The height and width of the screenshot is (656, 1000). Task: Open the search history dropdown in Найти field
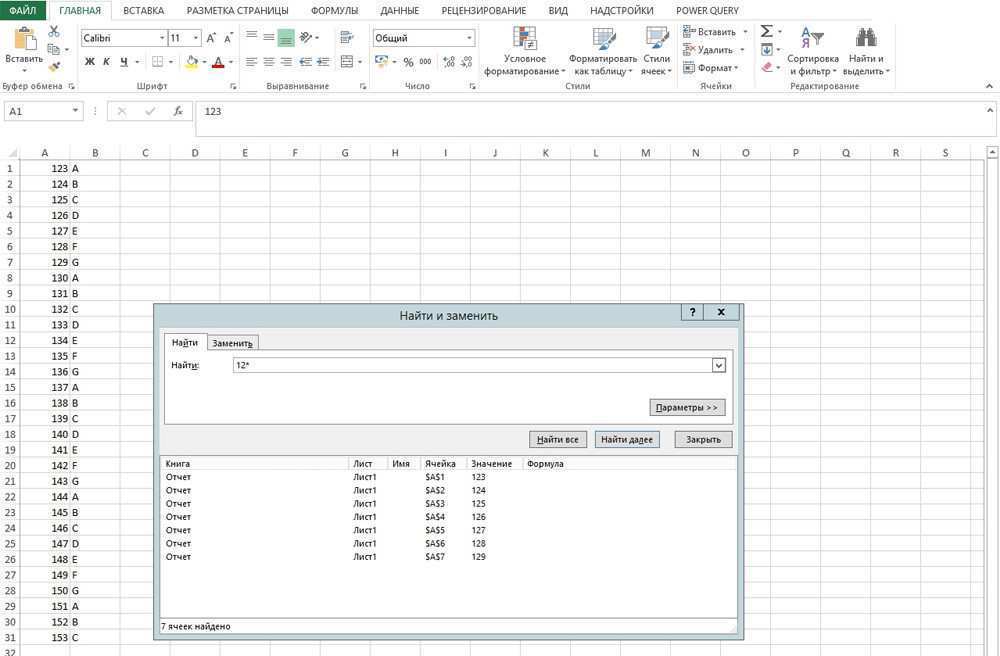coord(718,366)
